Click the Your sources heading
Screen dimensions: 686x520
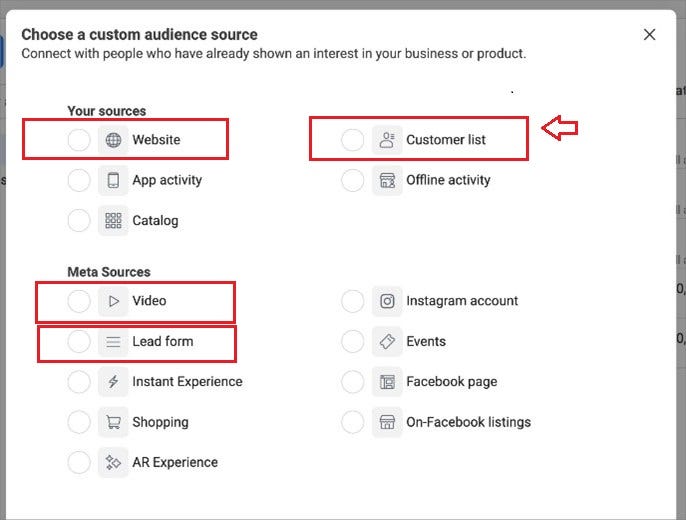107,111
